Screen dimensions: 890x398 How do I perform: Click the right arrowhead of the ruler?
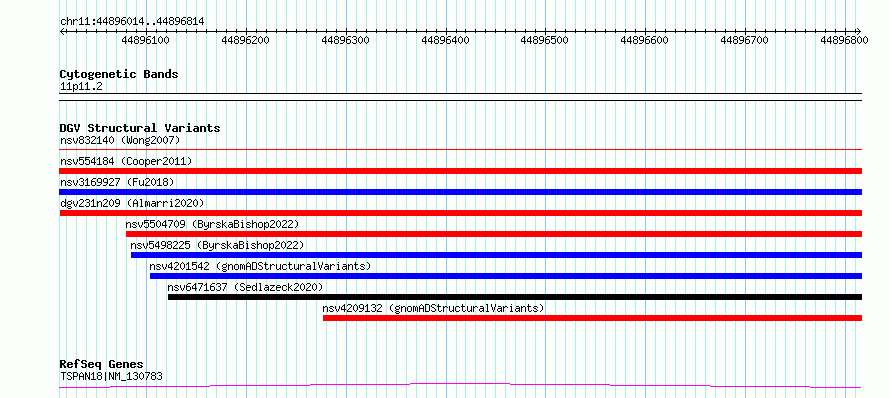point(859,31)
